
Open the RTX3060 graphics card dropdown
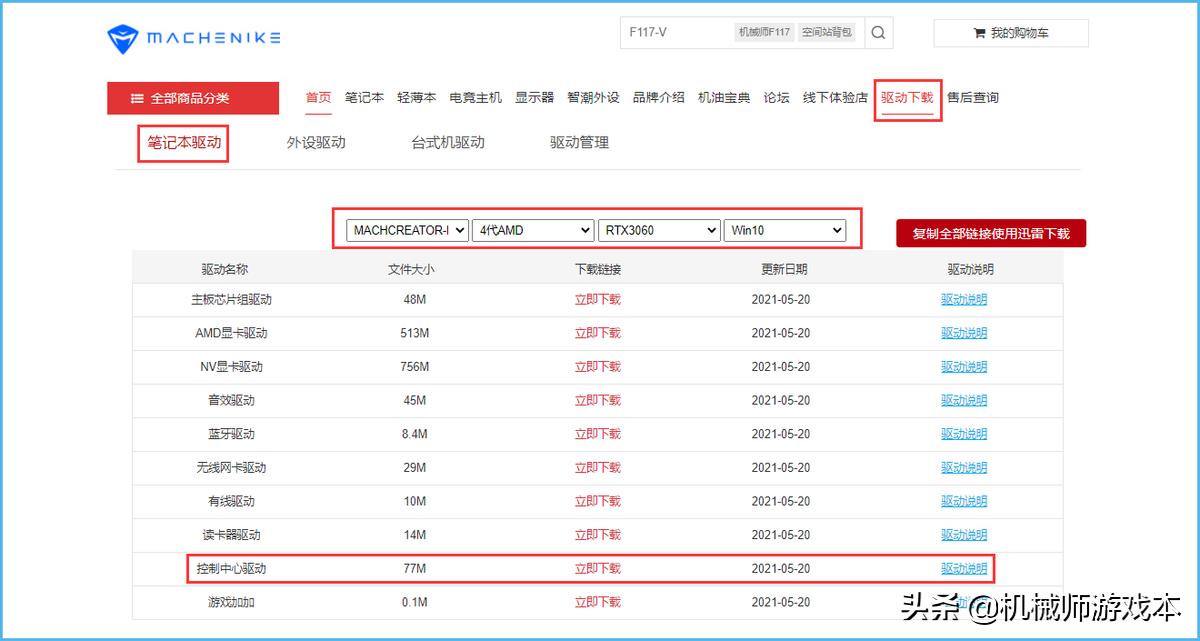[658, 229]
